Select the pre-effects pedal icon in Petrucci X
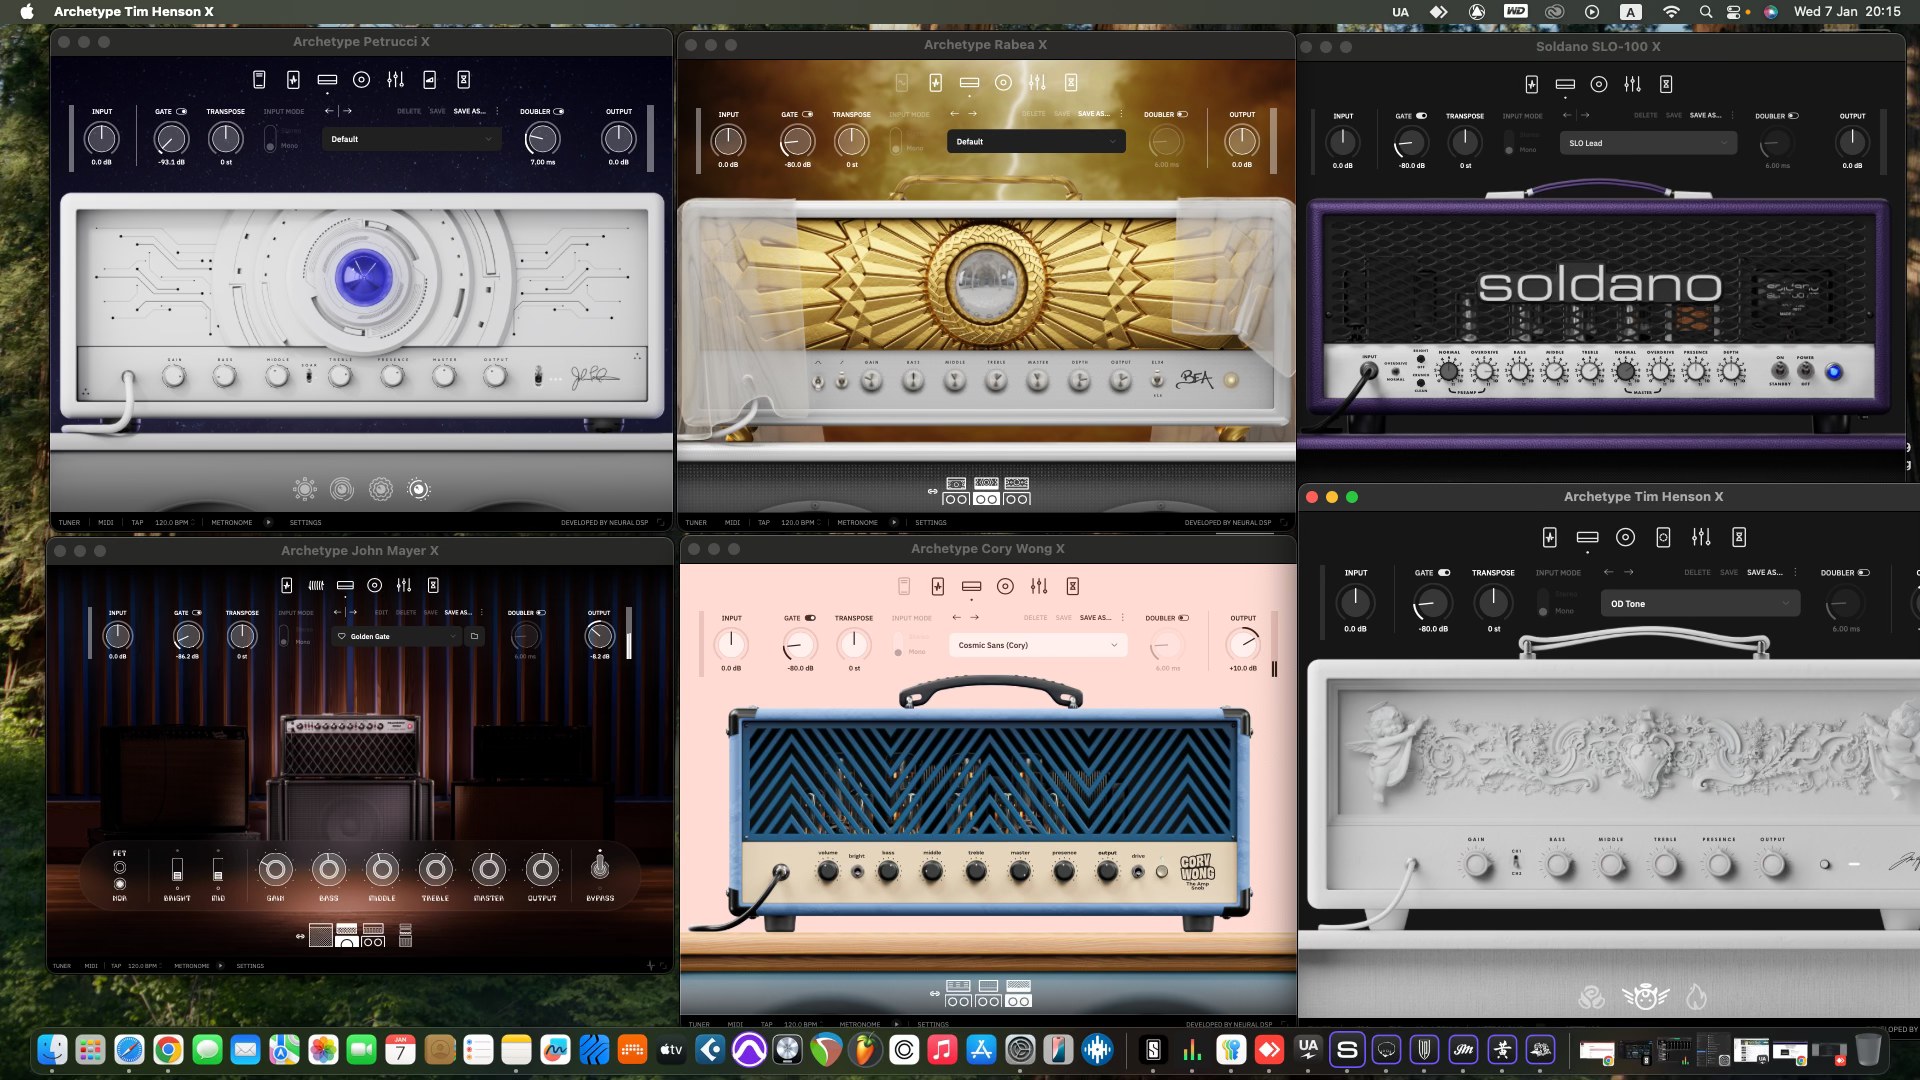 (x=293, y=80)
